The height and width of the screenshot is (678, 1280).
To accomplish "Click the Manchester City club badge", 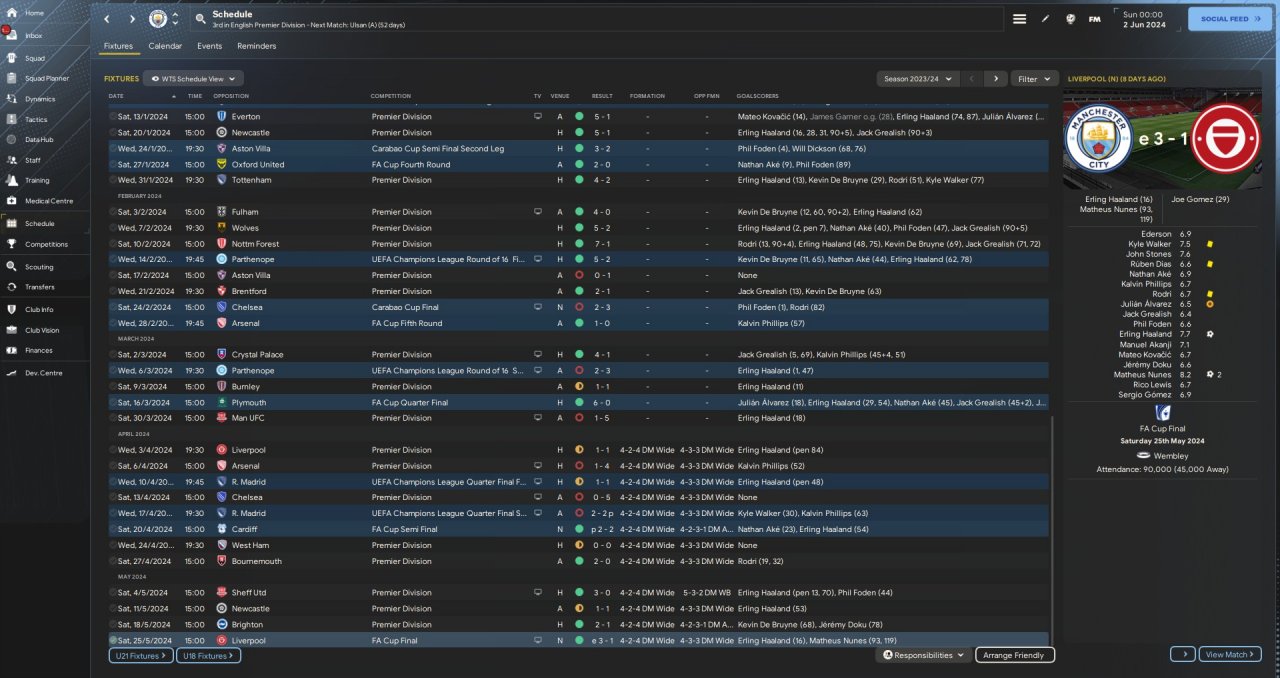I will click(x=158, y=19).
